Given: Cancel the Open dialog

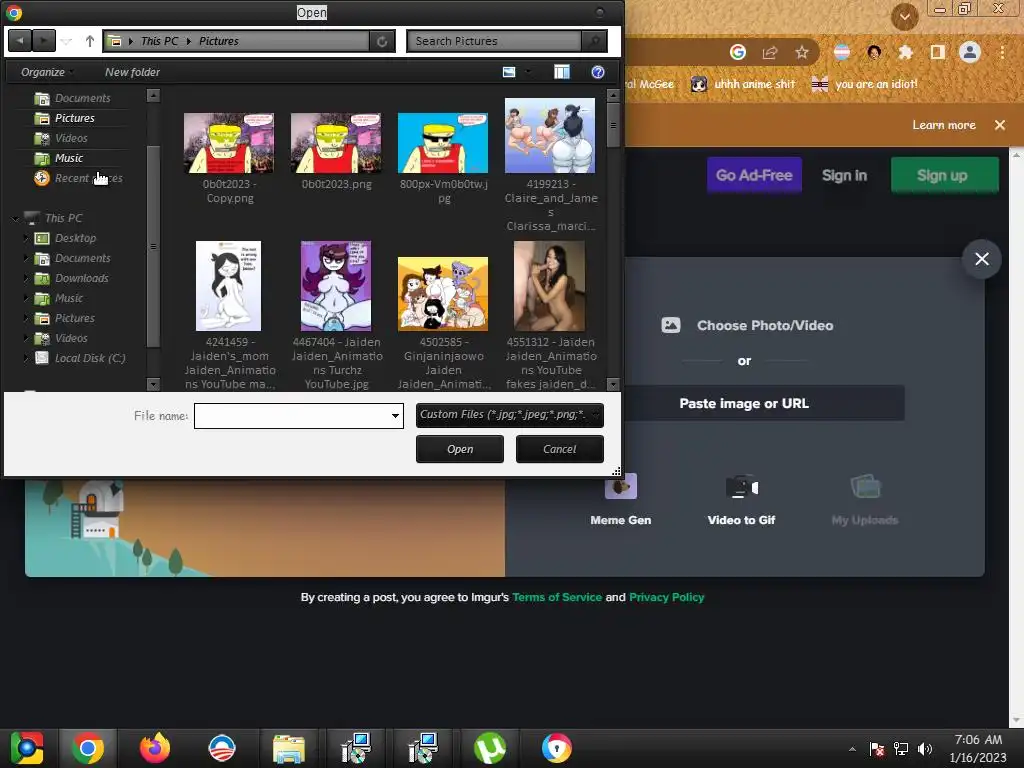Looking at the screenshot, I should (x=560, y=449).
